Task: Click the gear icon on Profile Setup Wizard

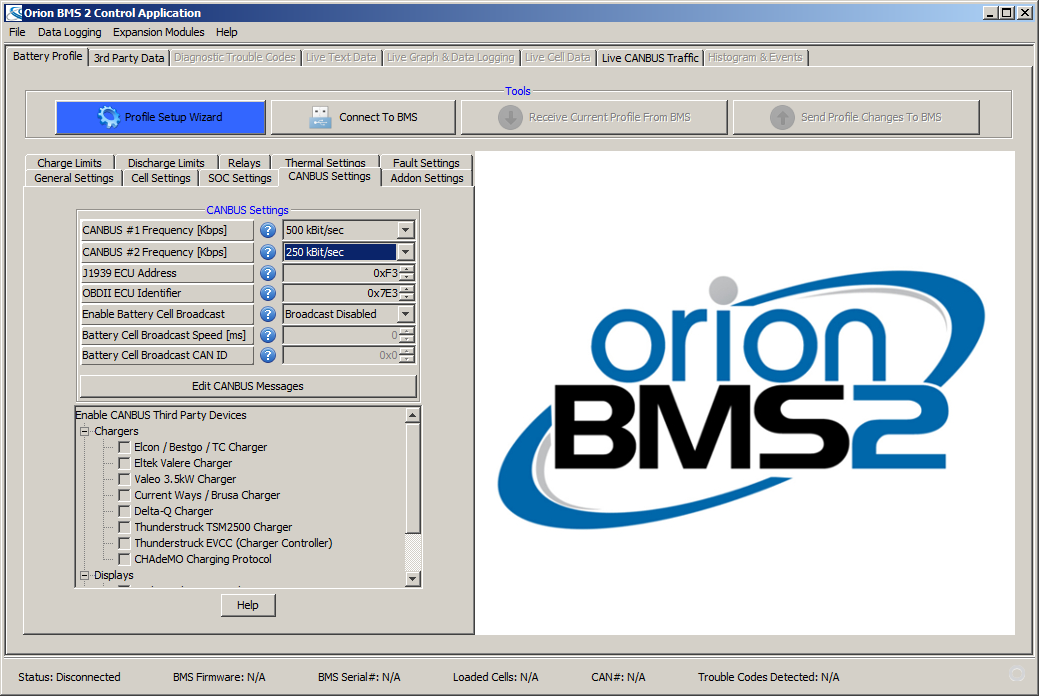Action: click(109, 117)
